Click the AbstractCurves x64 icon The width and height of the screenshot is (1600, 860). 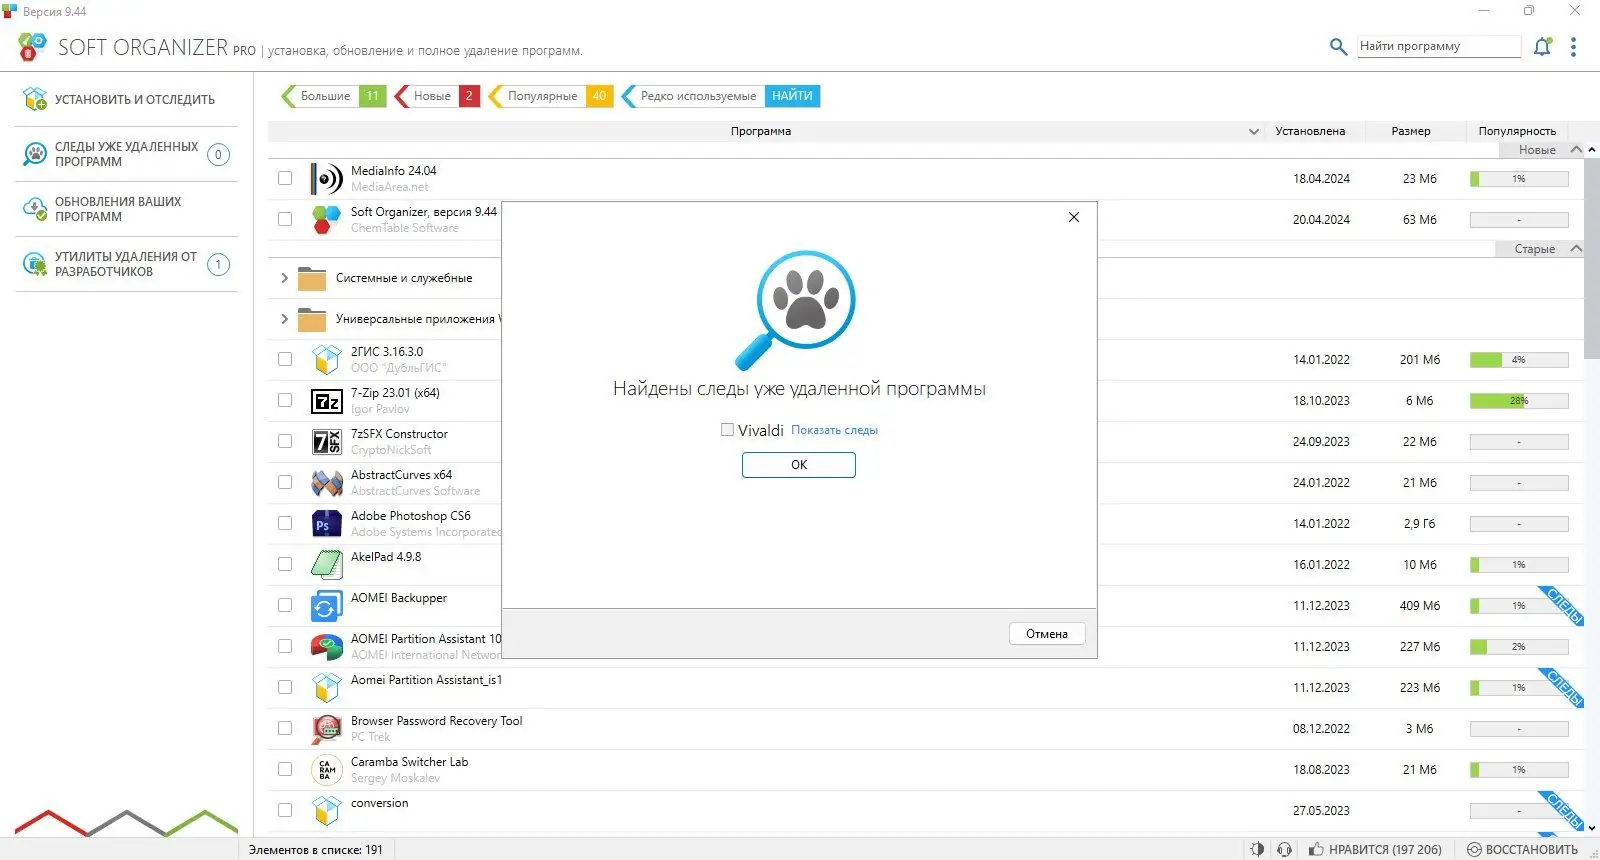[x=327, y=483]
